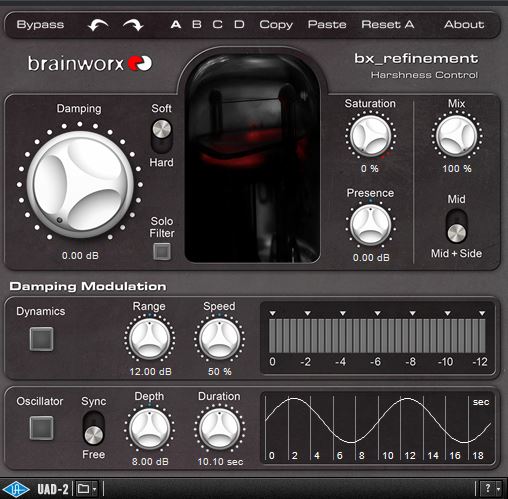Click the Speed value 50 %

[x=220, y=371]
